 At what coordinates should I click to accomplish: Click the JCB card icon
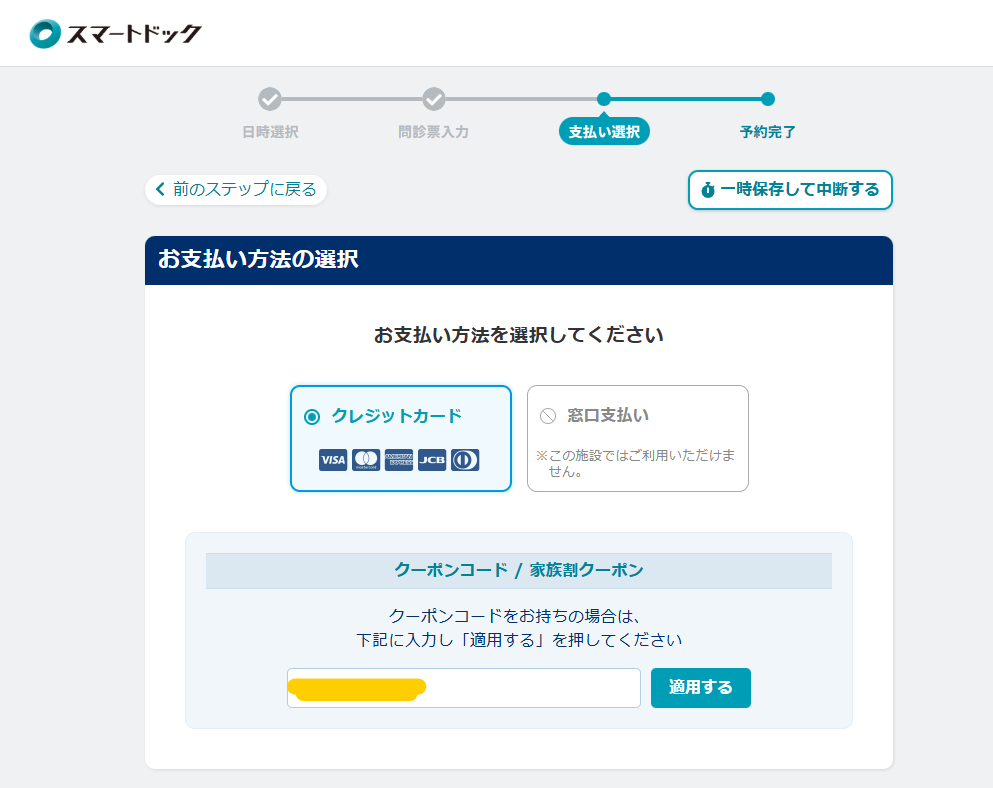pyautogui.click(x=432, y=460)
